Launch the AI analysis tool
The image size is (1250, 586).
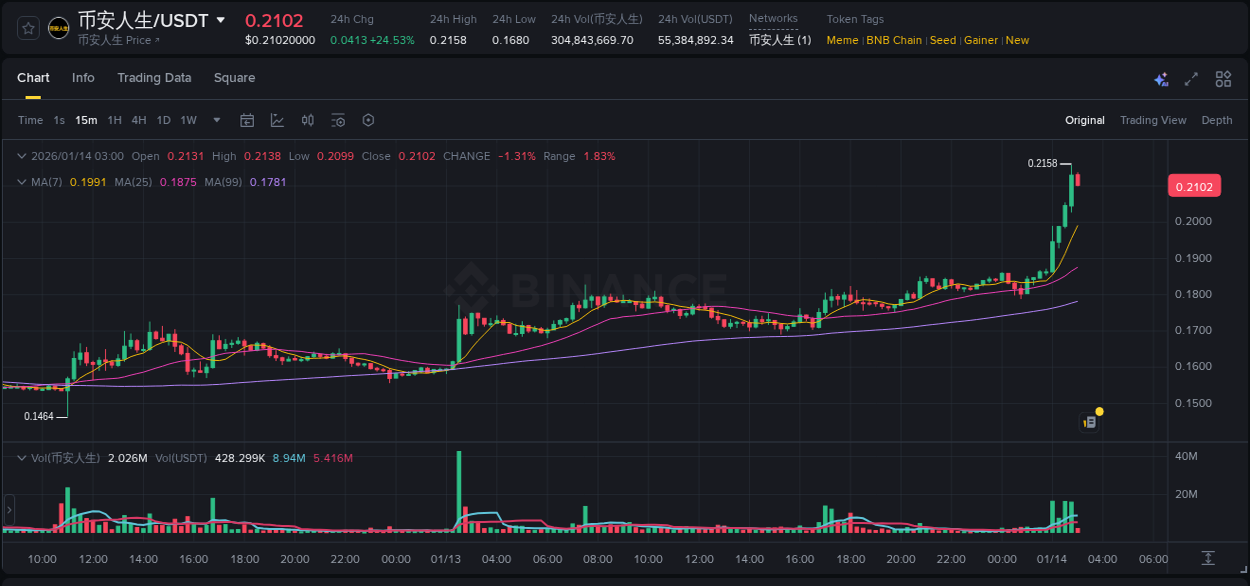[1161, 78]
